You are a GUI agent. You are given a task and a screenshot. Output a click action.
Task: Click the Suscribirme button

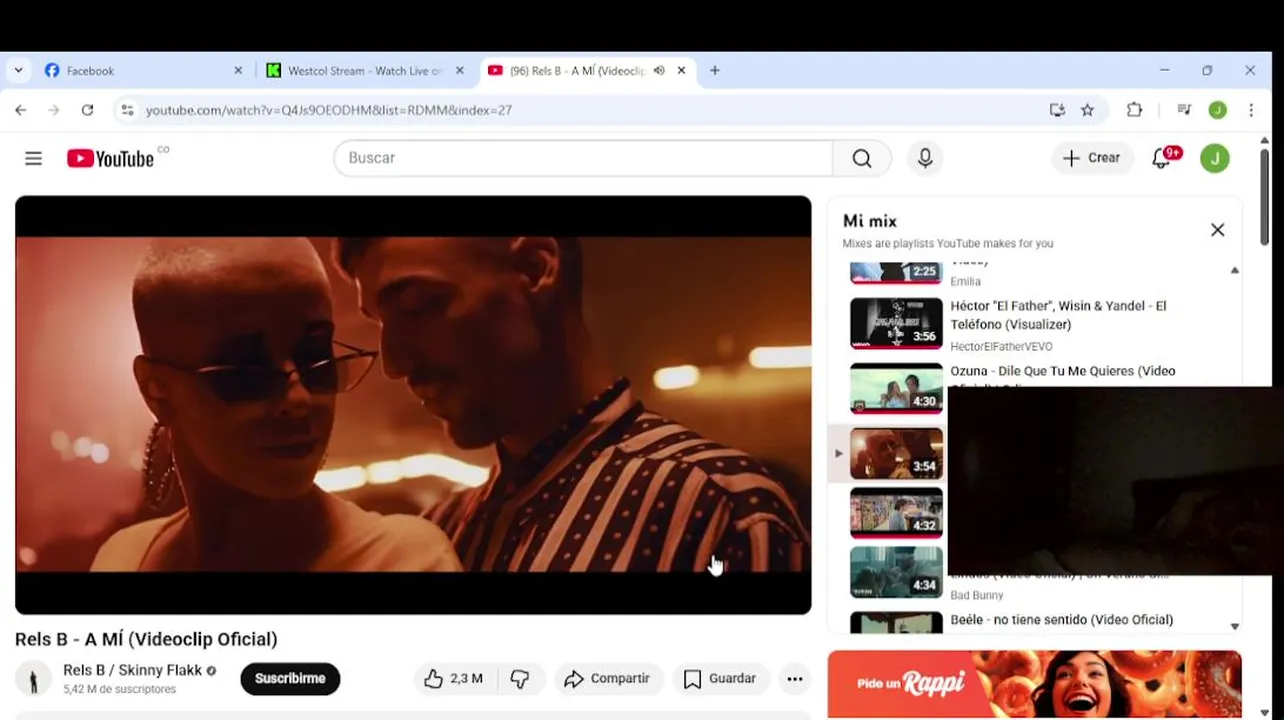[x=290, y=678]
